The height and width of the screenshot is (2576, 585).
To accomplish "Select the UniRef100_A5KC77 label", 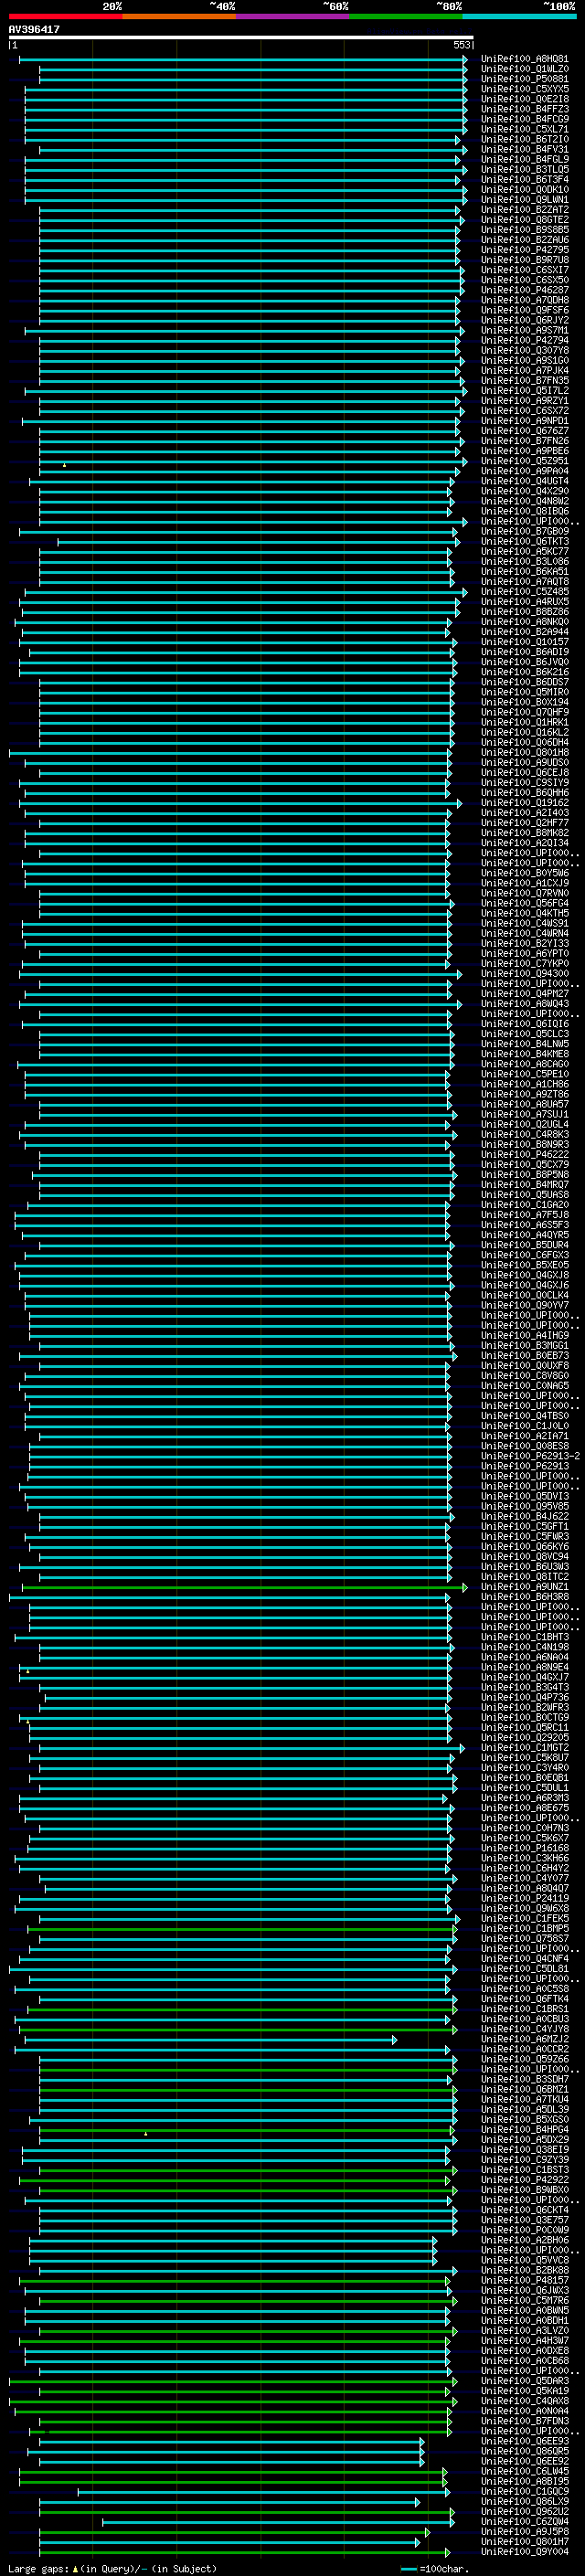I will [524, 551].
